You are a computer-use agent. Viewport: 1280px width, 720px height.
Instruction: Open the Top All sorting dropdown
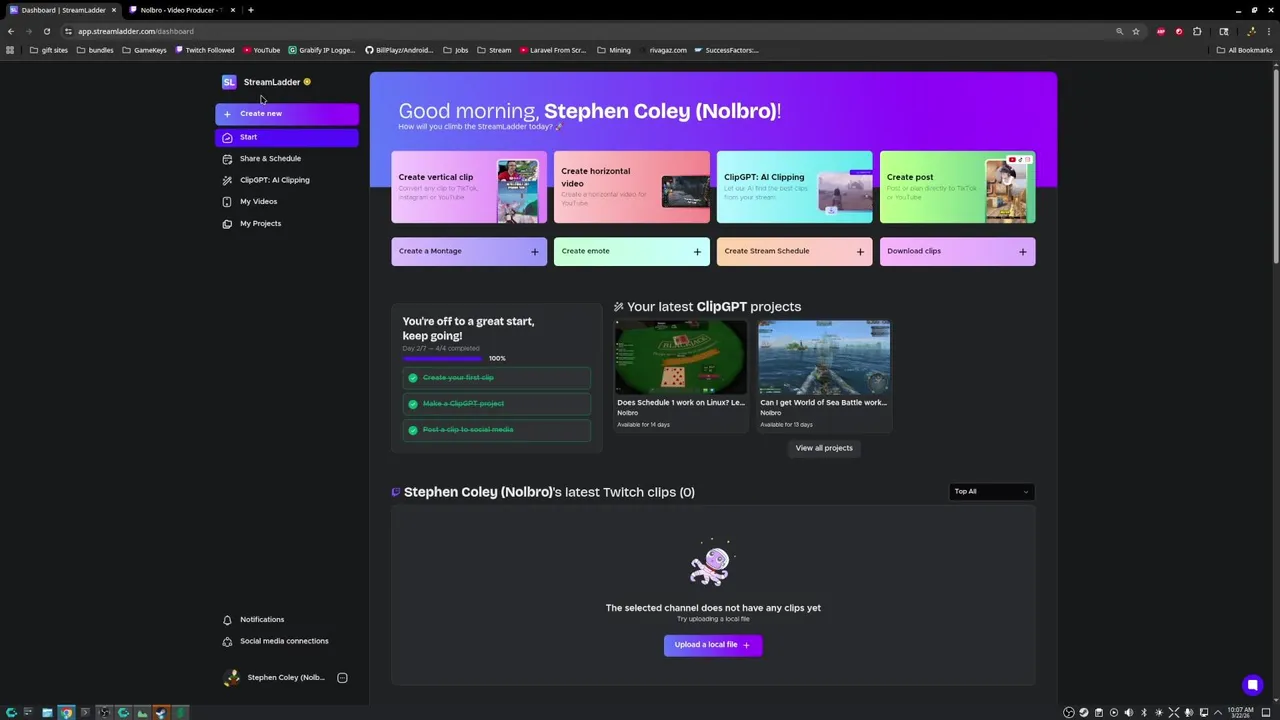click(x=991, y=492)
